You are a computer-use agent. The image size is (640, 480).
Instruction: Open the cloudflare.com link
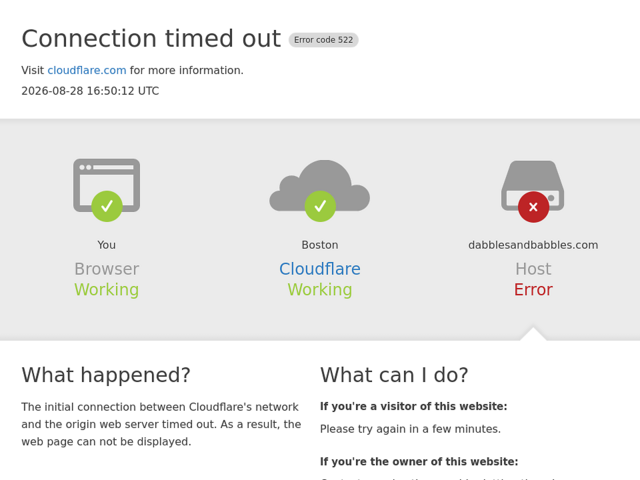[x=87, y=70]
